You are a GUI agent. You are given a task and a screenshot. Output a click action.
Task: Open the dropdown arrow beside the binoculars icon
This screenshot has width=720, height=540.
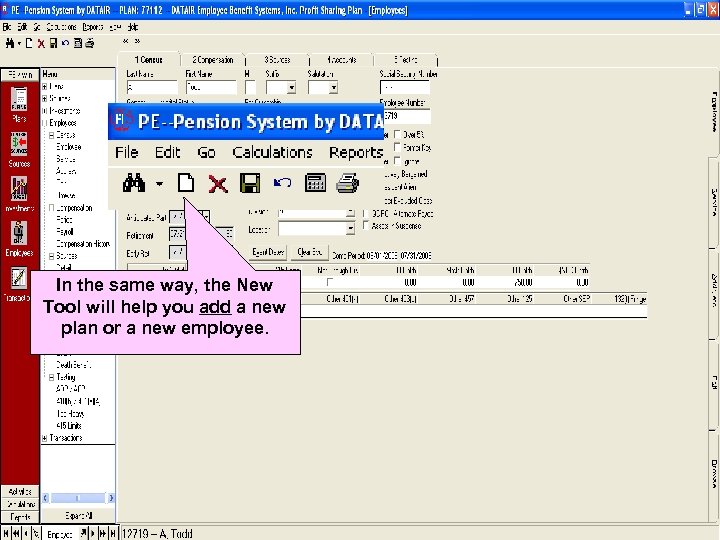tap(18, 44)
